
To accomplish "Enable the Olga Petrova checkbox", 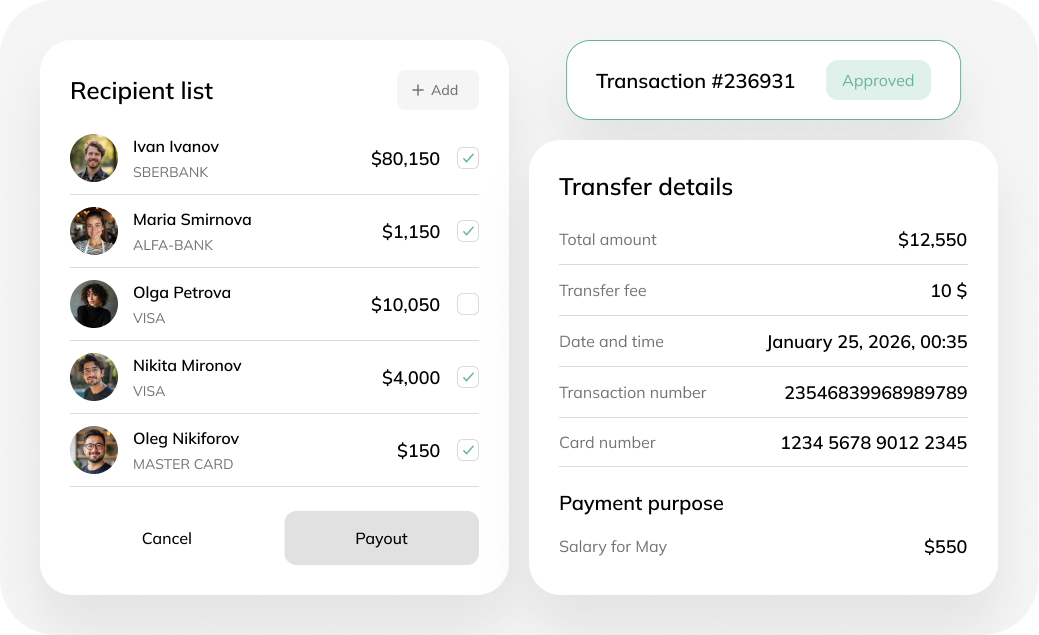I will (x=468, y=304).
